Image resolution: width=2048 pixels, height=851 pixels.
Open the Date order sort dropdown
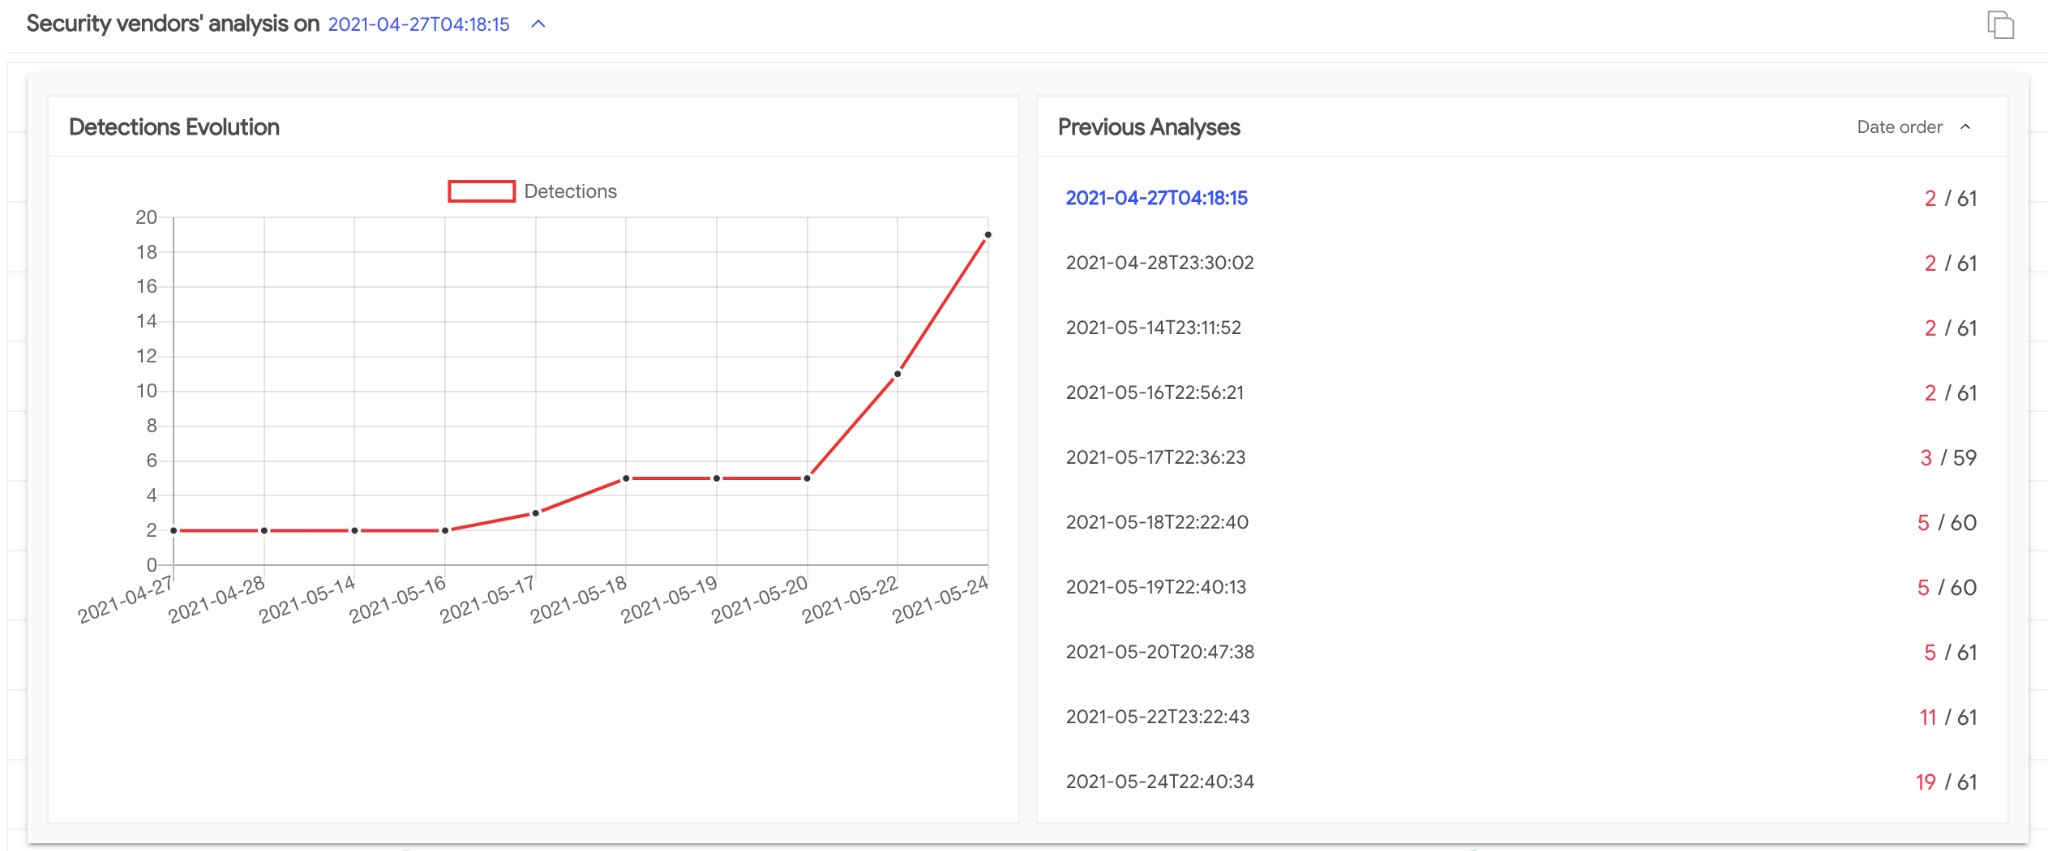[1899, 127]
